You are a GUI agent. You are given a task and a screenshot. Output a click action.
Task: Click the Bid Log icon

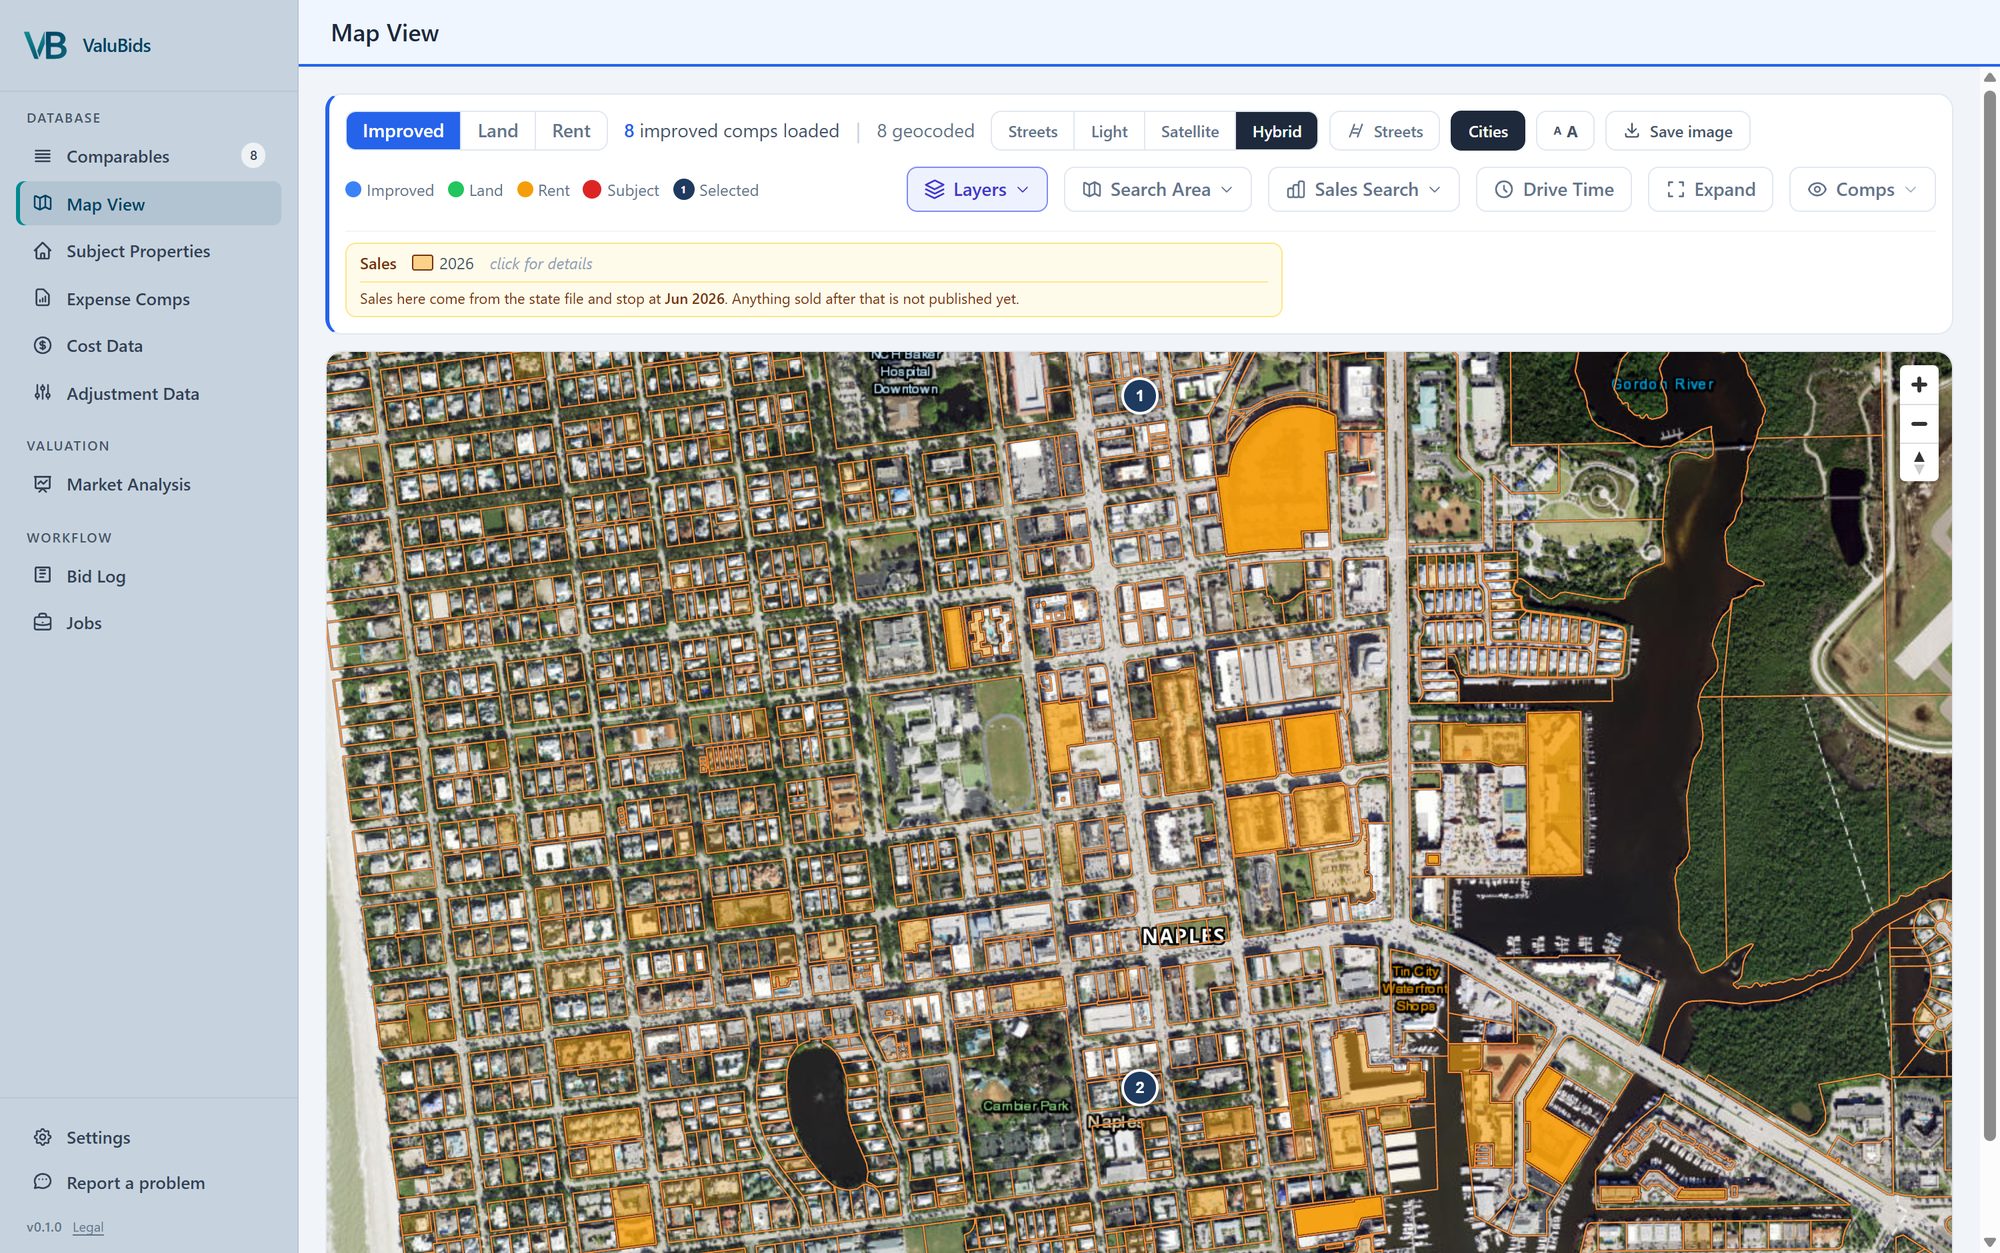(42, 575)
